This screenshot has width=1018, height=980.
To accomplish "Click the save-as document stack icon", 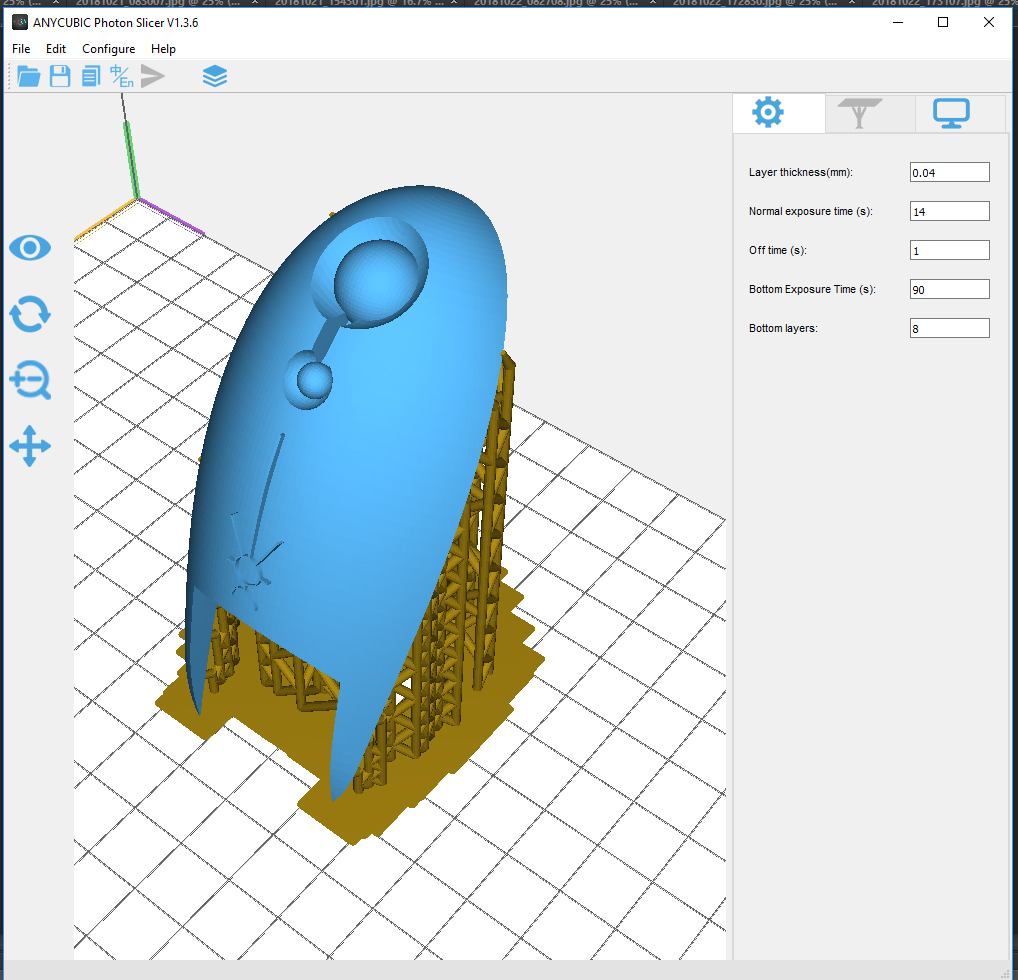I will (91, 77).
